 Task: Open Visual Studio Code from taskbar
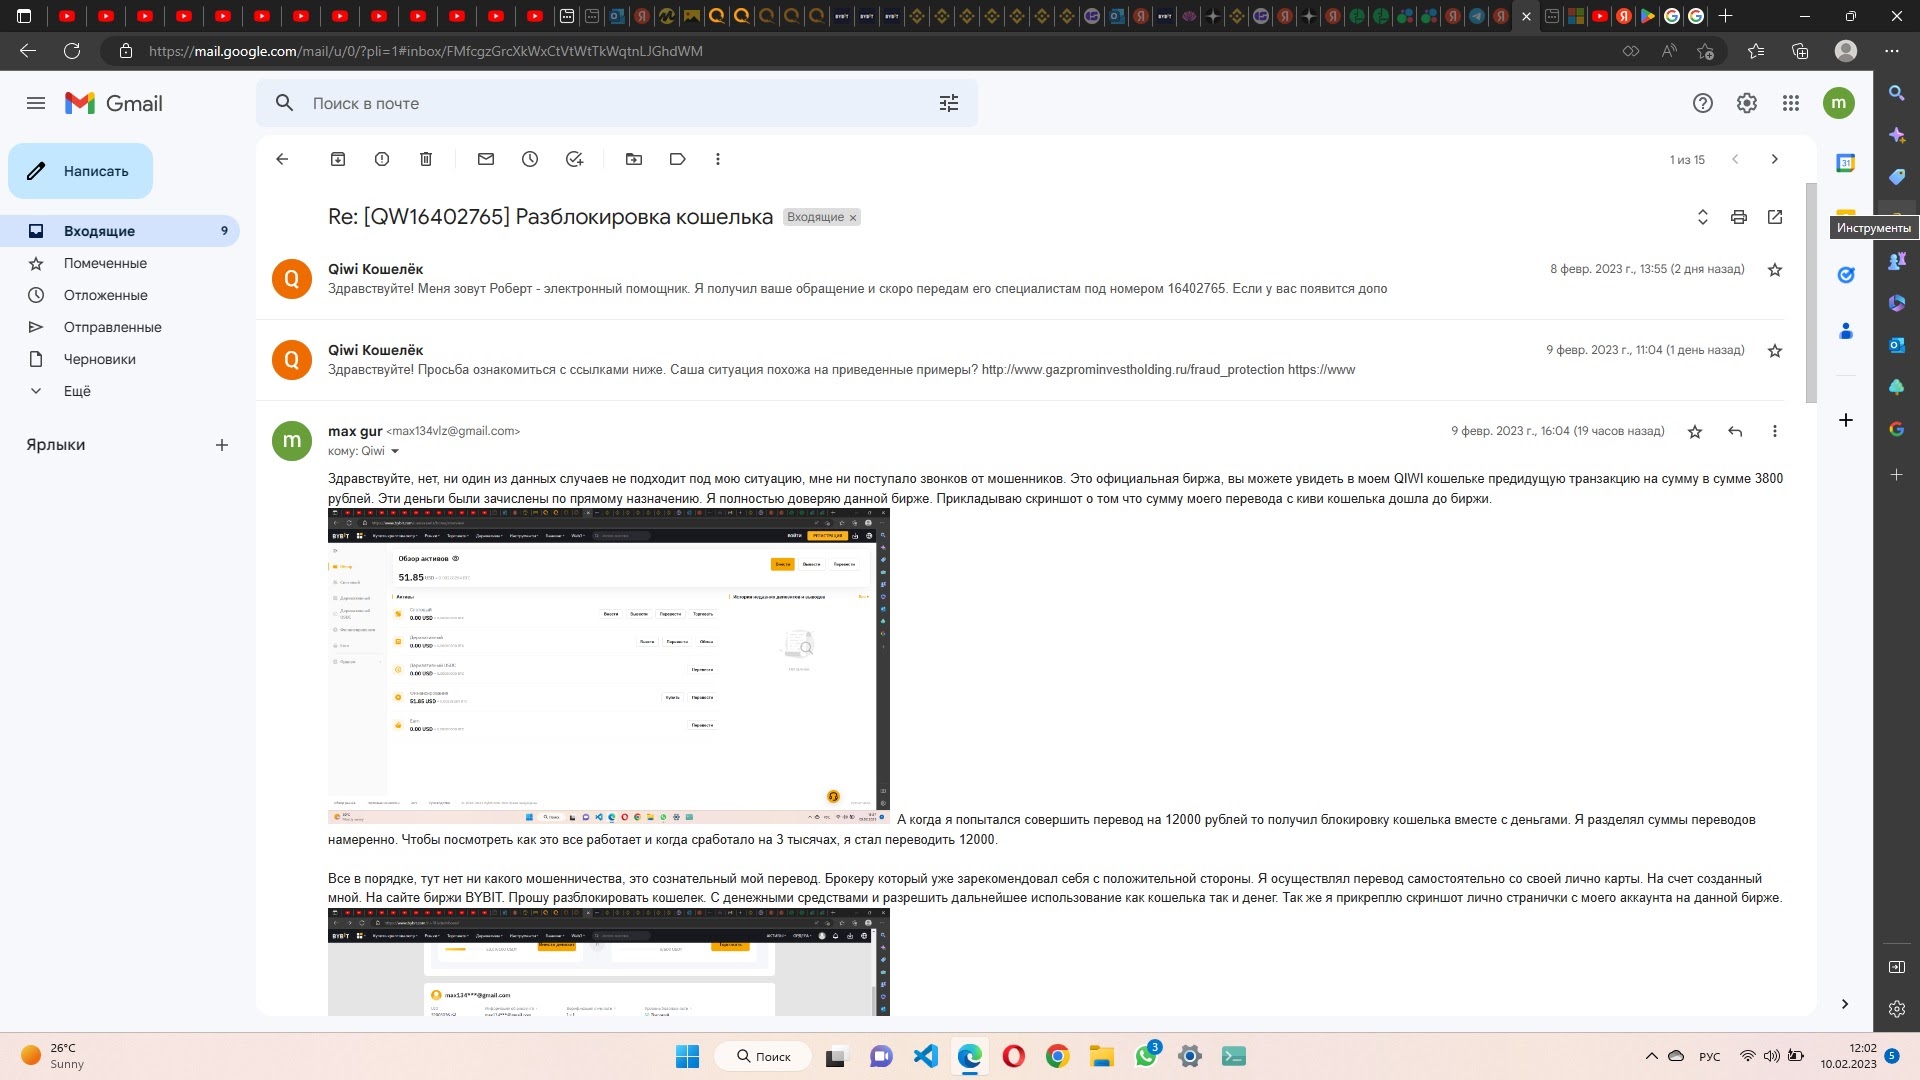(926, 1056)
